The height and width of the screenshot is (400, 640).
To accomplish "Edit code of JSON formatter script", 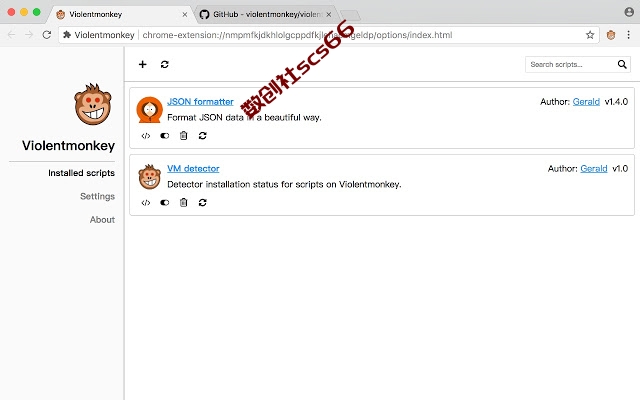I will [146, 136].
